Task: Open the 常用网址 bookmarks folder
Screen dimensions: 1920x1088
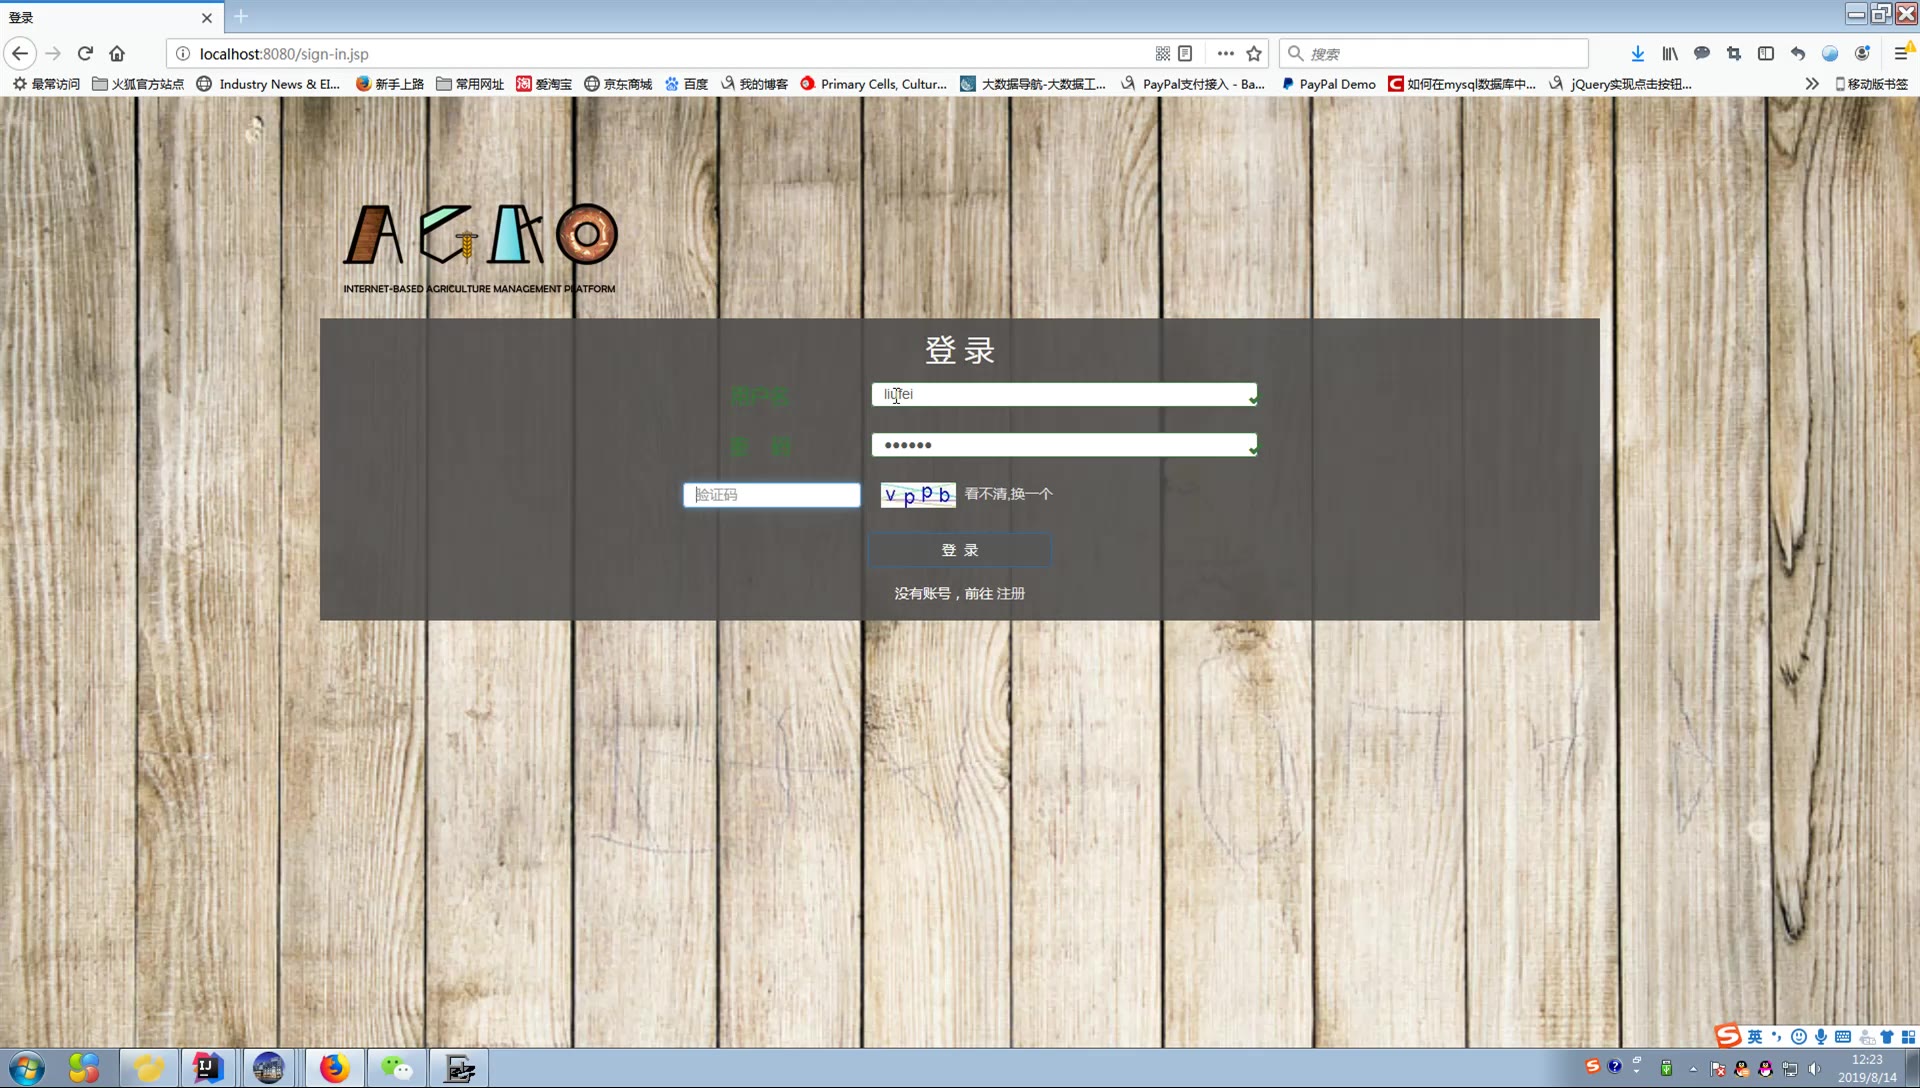Action: (470, 84)
